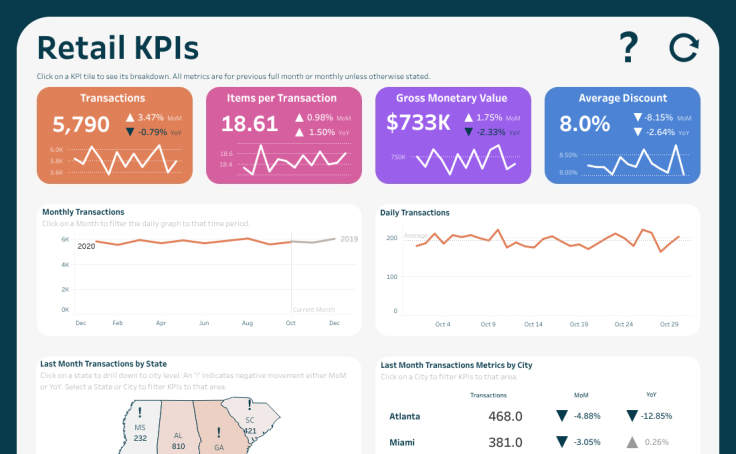
Task: Select Alabama (AL) state on the map
Action: pyautogui.click(x=178, y=432)
